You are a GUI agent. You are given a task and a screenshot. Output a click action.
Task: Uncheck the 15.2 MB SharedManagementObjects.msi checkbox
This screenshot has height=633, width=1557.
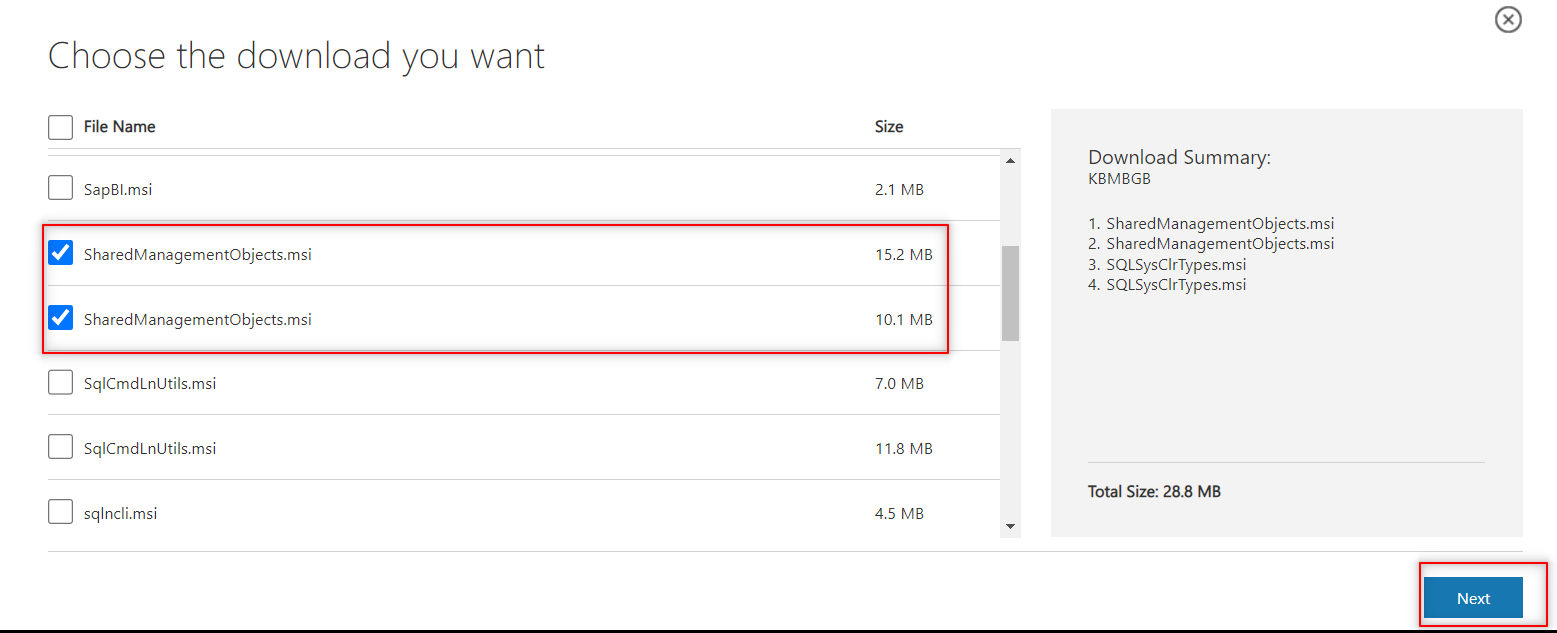pos(61,253)
